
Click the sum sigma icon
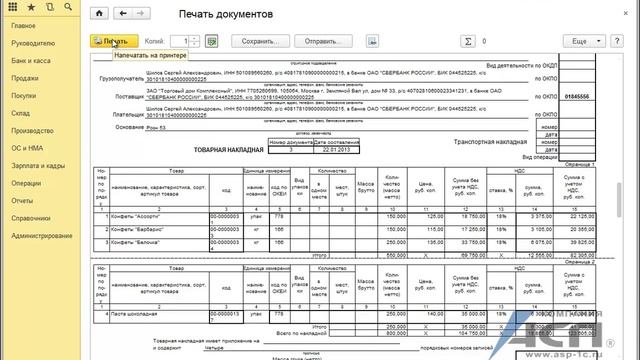click(x=468, y=41)
